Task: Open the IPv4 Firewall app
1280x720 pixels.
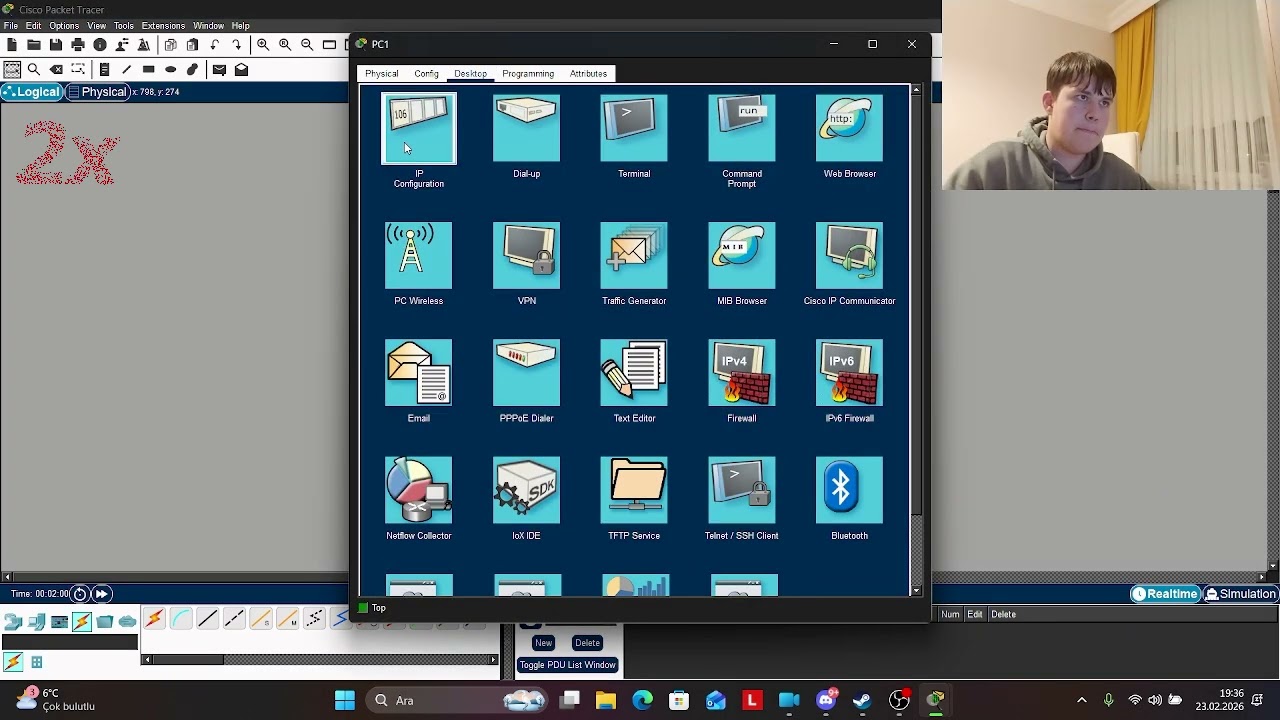Action: click(742, 373)
